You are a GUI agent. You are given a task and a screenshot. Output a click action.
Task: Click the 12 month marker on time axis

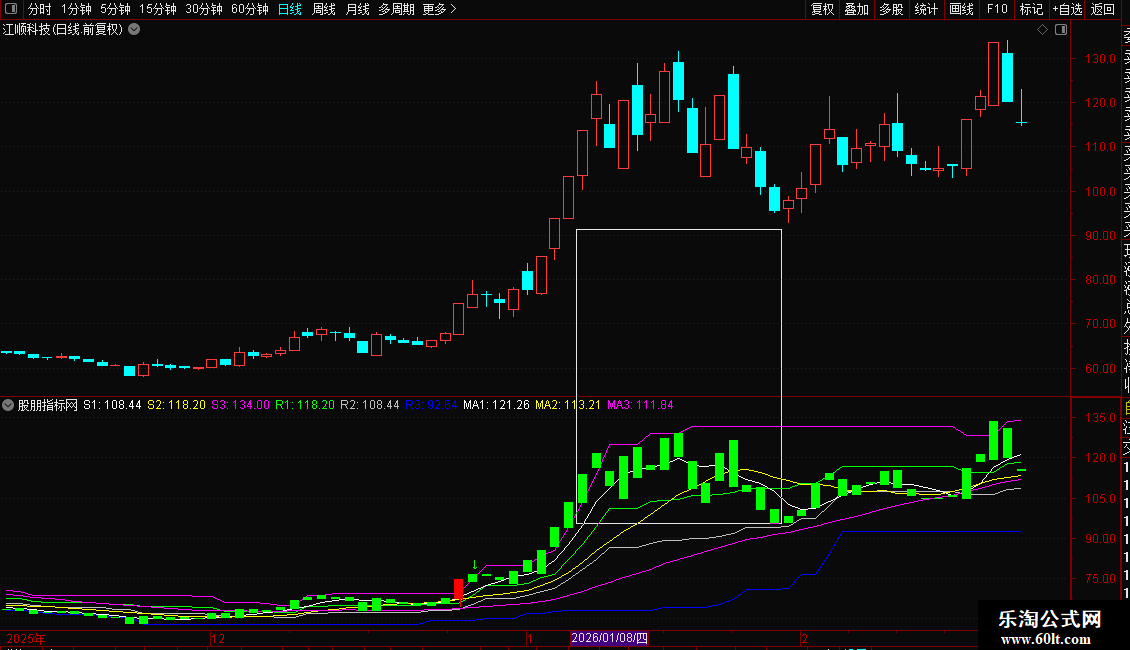point(218,638)
